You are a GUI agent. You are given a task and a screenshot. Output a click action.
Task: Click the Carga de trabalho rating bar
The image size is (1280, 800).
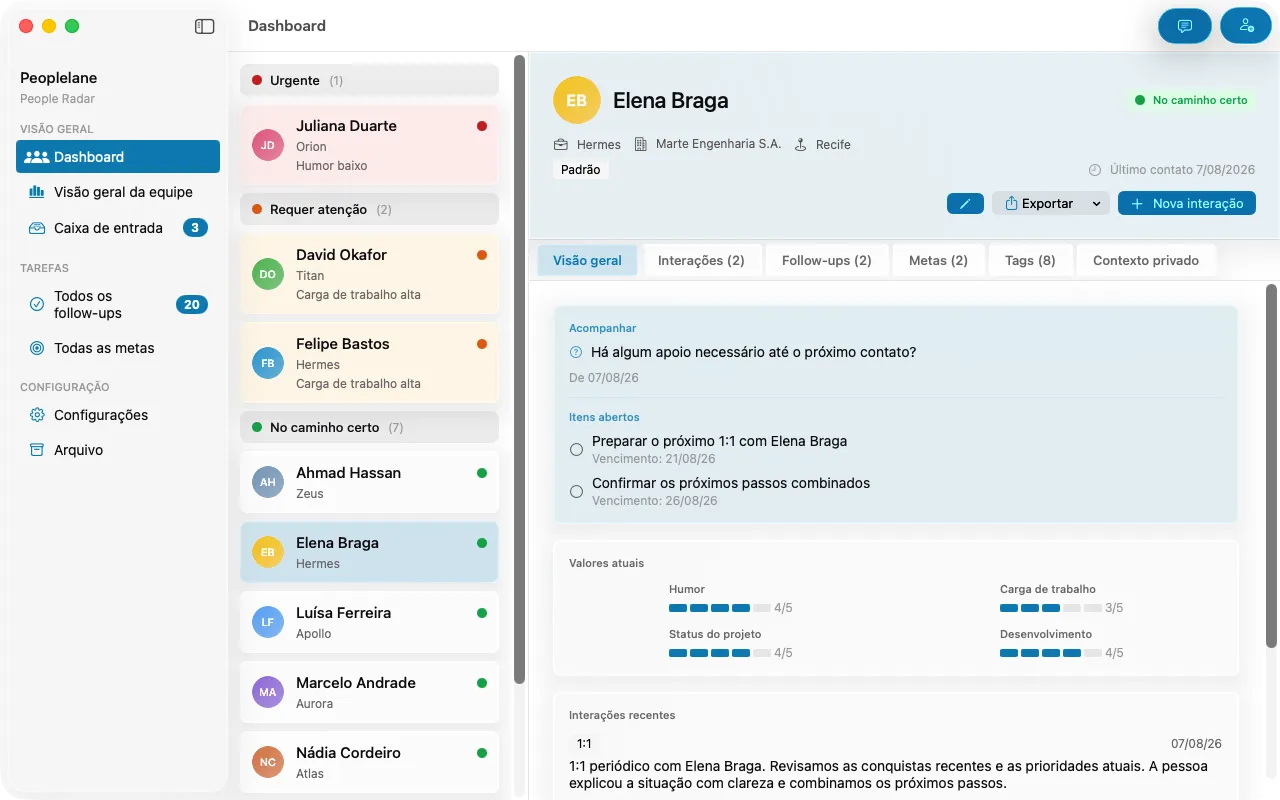[1051, 607]
